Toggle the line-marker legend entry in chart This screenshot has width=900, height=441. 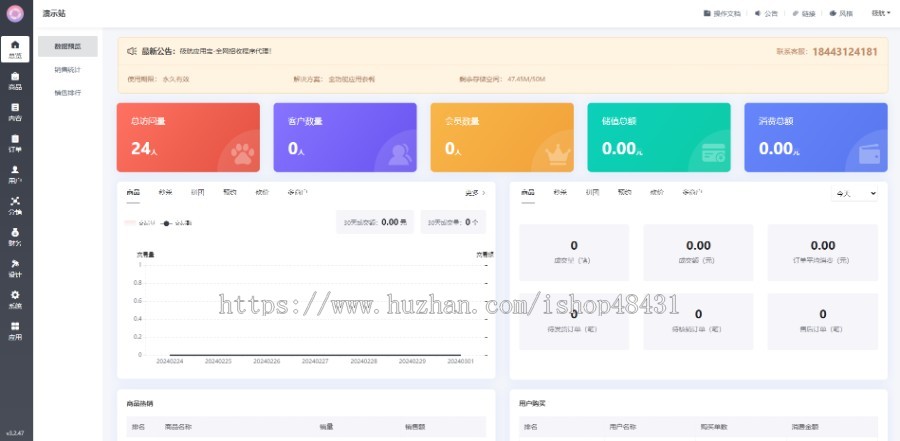click(x=176, y=223)
